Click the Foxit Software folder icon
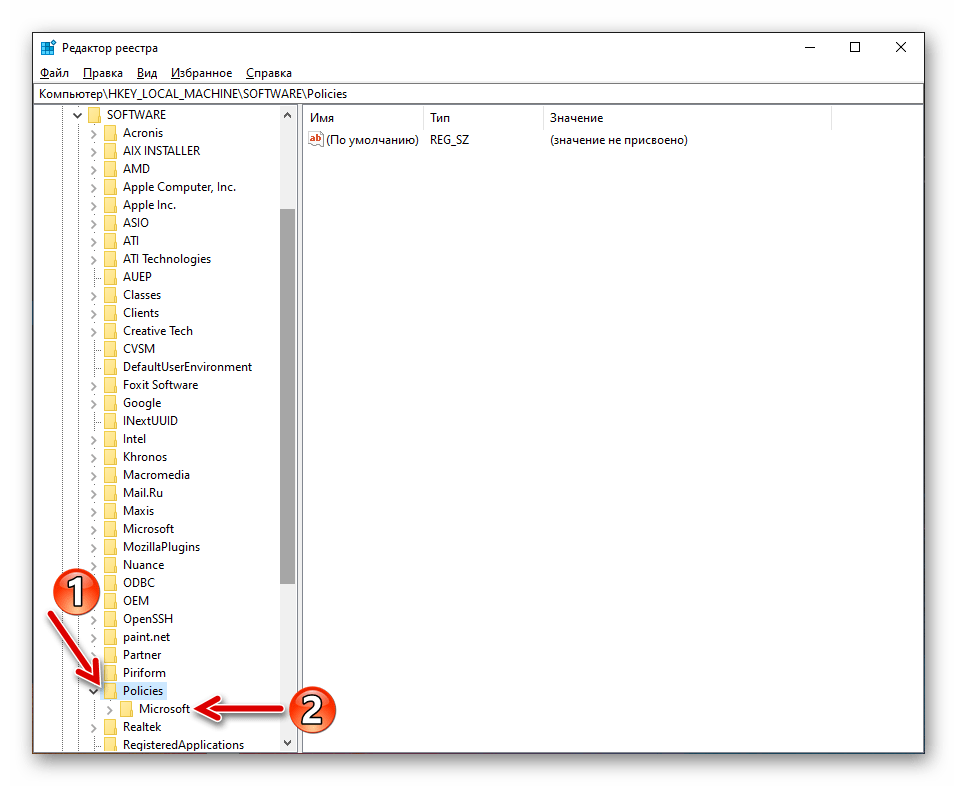Screen dimensions: 957x786 pyautogui.click(x=110, y=385)
